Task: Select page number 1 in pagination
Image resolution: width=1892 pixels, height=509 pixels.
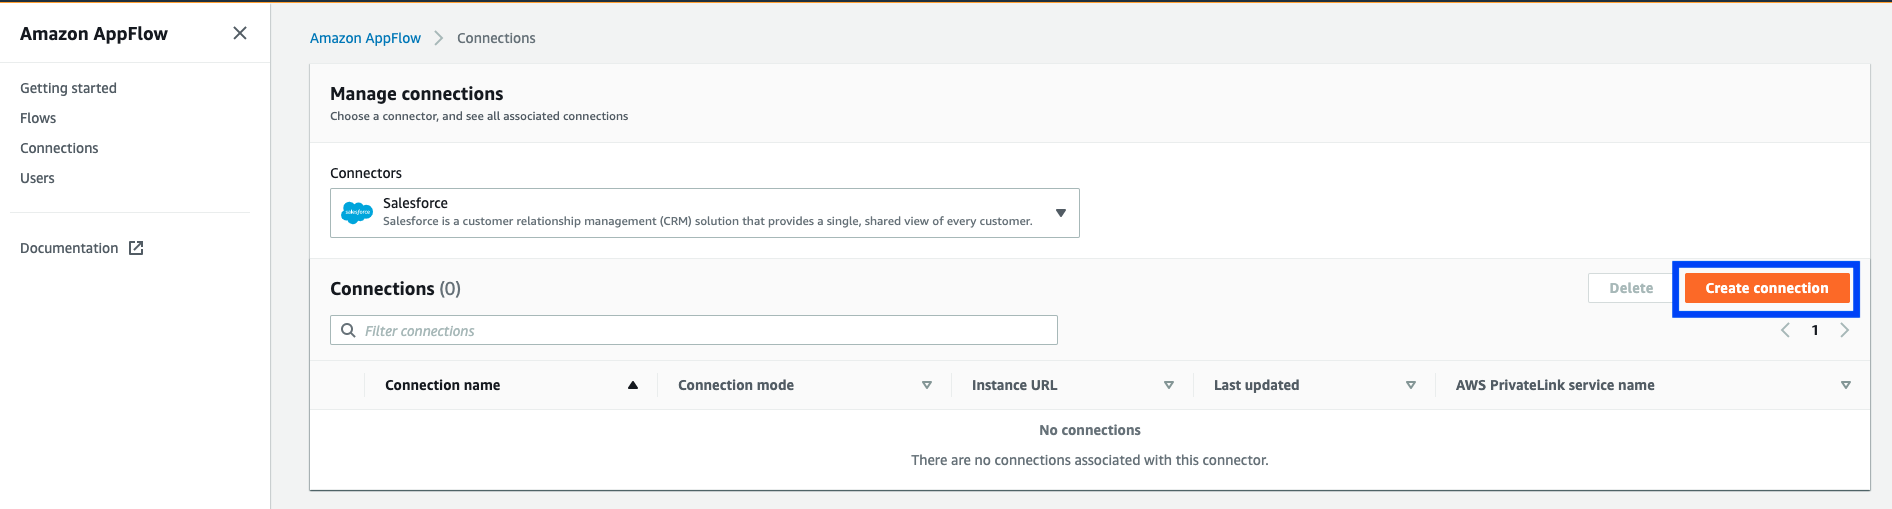Action: coord(1815,330)
